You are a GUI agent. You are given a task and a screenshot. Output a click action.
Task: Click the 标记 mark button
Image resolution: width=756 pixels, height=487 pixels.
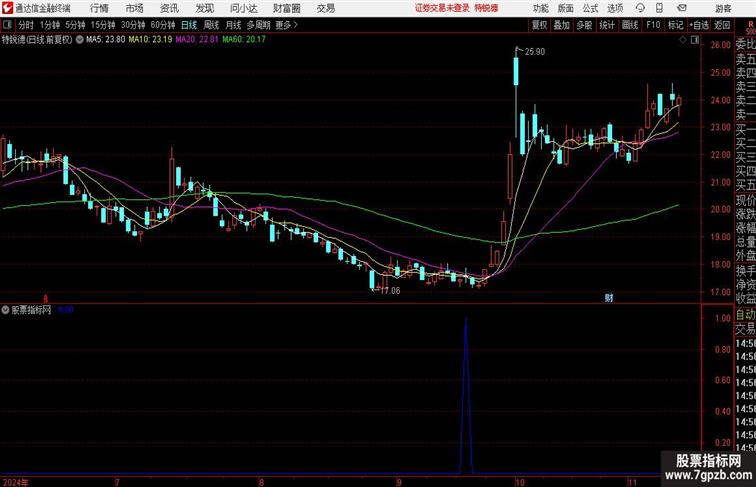(675, 25)
